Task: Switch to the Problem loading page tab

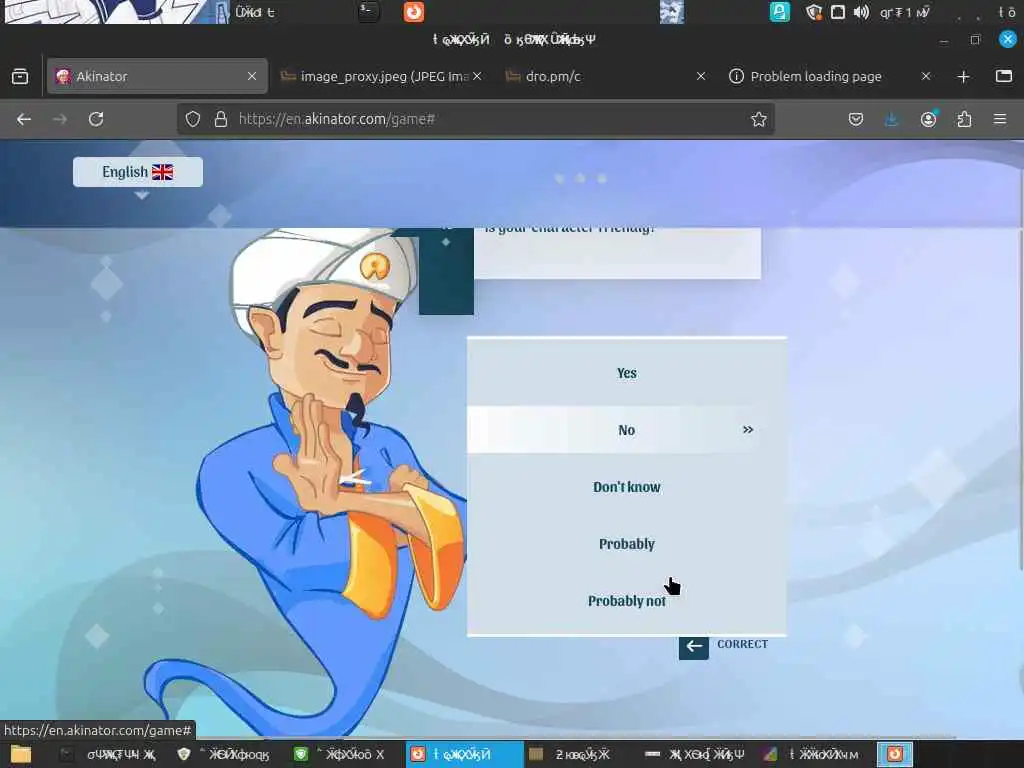Action: (x=828, y=76)
